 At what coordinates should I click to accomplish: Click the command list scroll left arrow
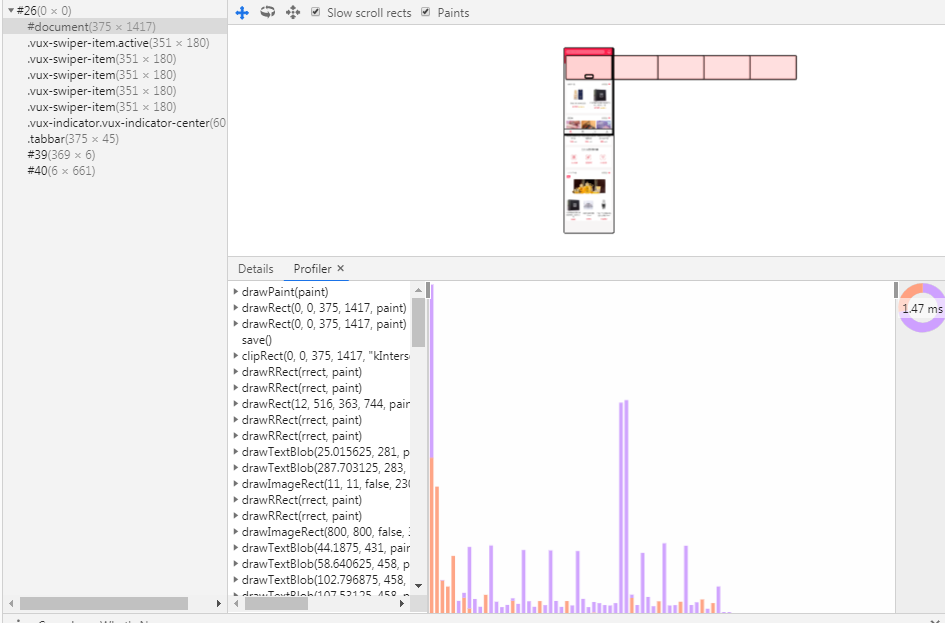[x=237, y=603]
